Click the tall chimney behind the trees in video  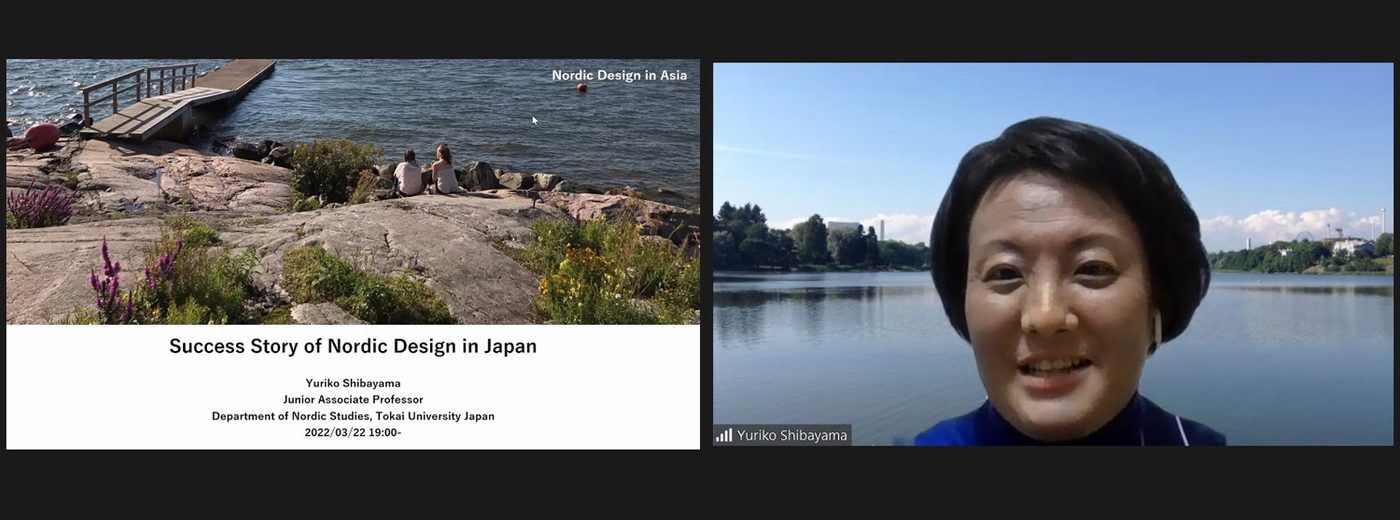[x=880, y=231]
